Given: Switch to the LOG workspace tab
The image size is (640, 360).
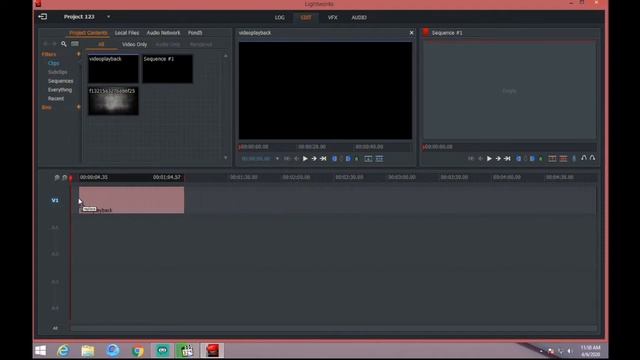Looking at the screenshot, I should point(280,18).
